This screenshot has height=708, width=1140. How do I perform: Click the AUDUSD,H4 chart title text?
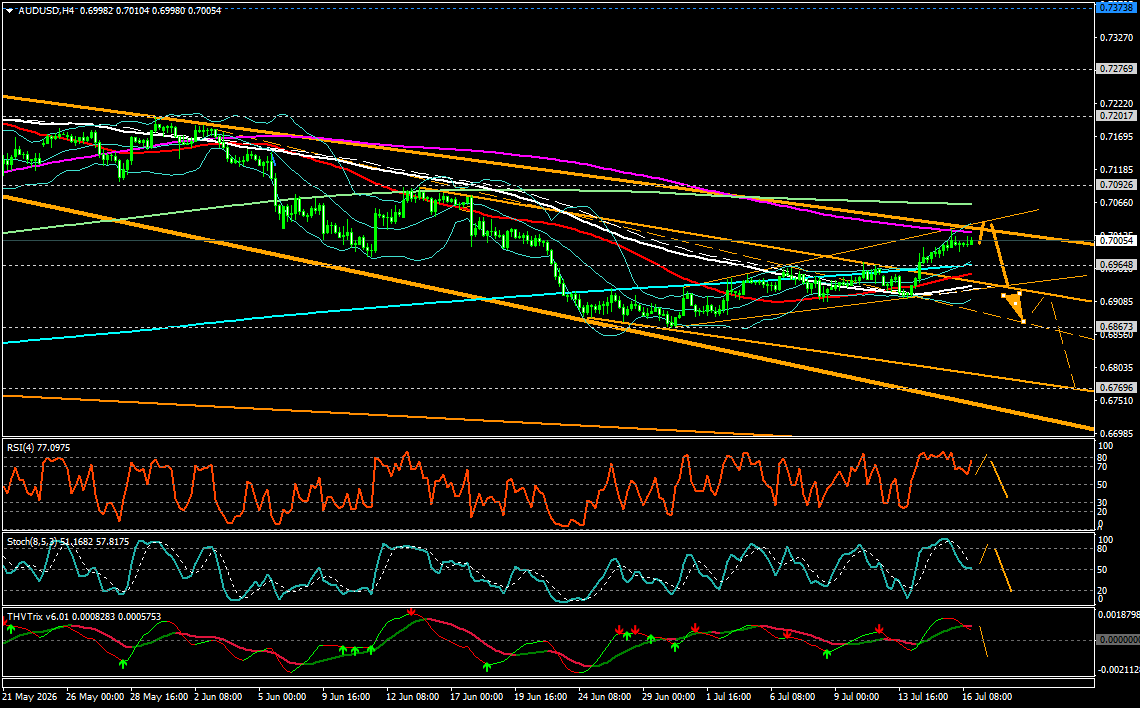pos(45,10)
